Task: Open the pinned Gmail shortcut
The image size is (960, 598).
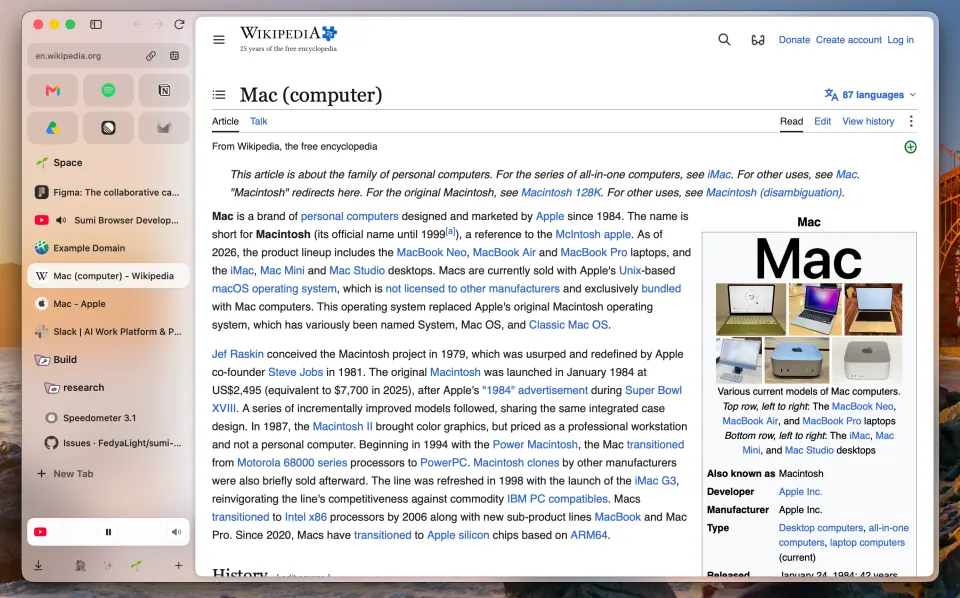Action: tap(53, 91)
